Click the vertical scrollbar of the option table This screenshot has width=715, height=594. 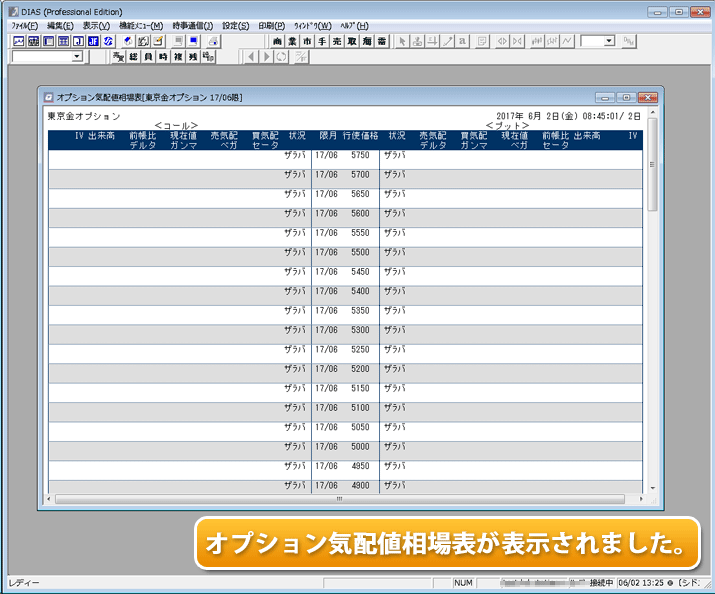click(652, 300)
